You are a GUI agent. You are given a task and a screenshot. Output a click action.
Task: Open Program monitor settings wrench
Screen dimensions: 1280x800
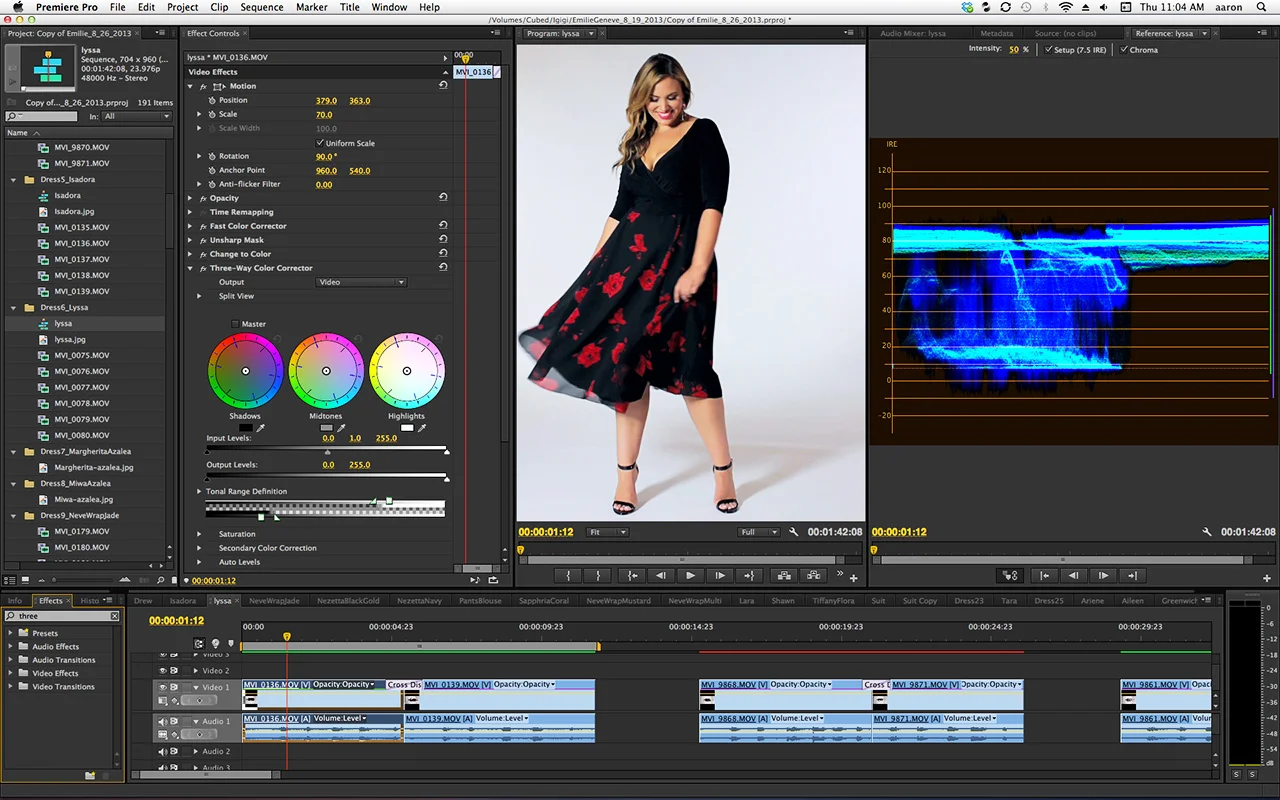[x=794, y=533]
